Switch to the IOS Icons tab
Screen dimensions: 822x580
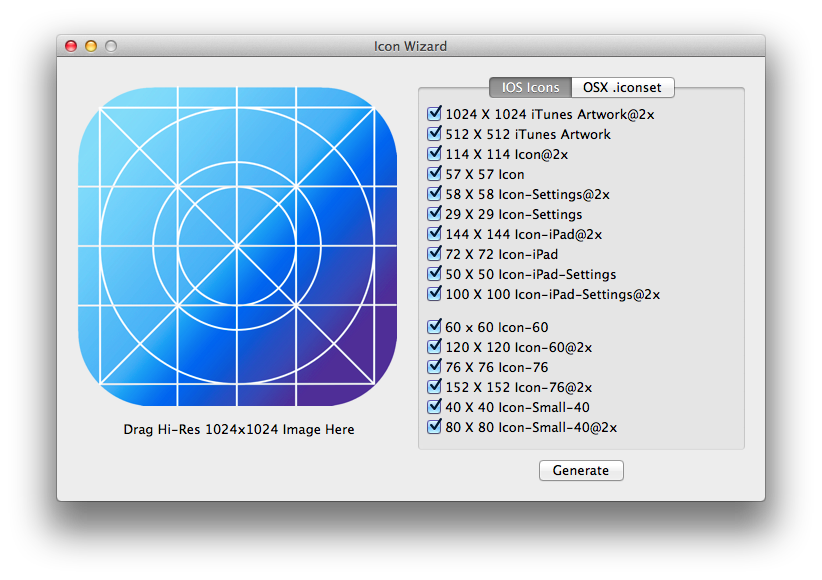530,88
